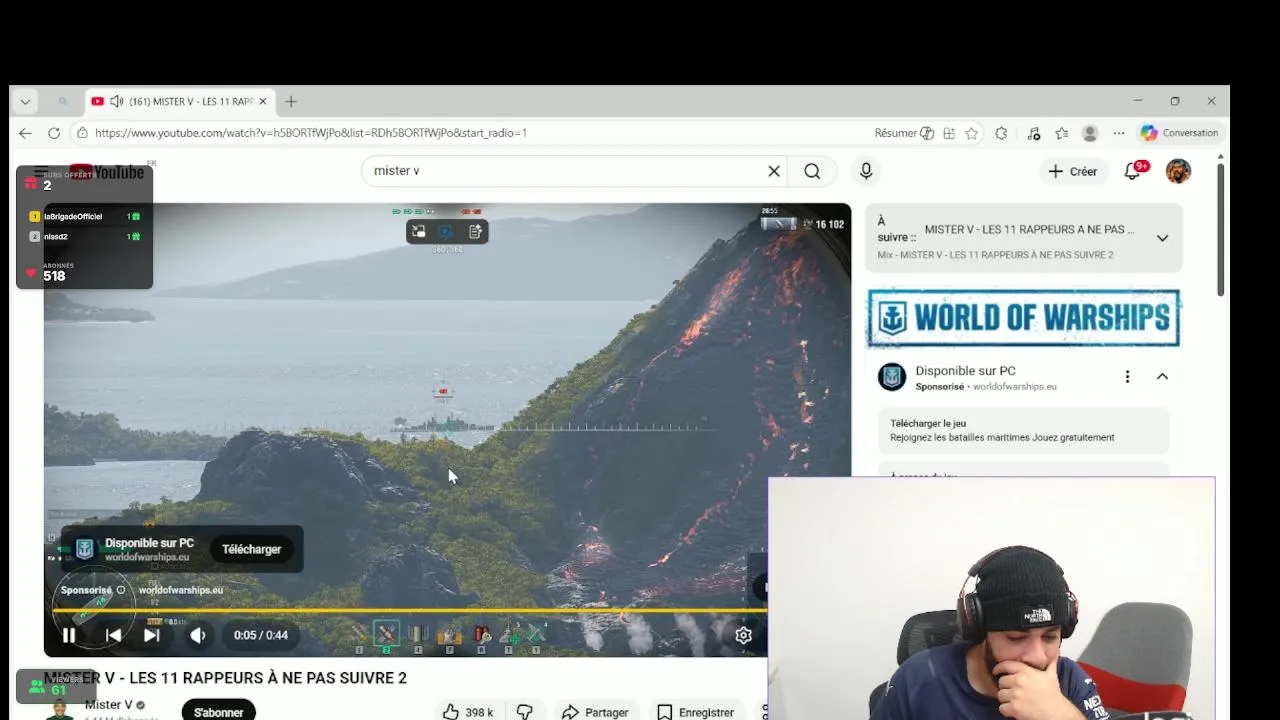Grab the page vertical scrollbar

pyautogui.click(x=1220, y=228)
